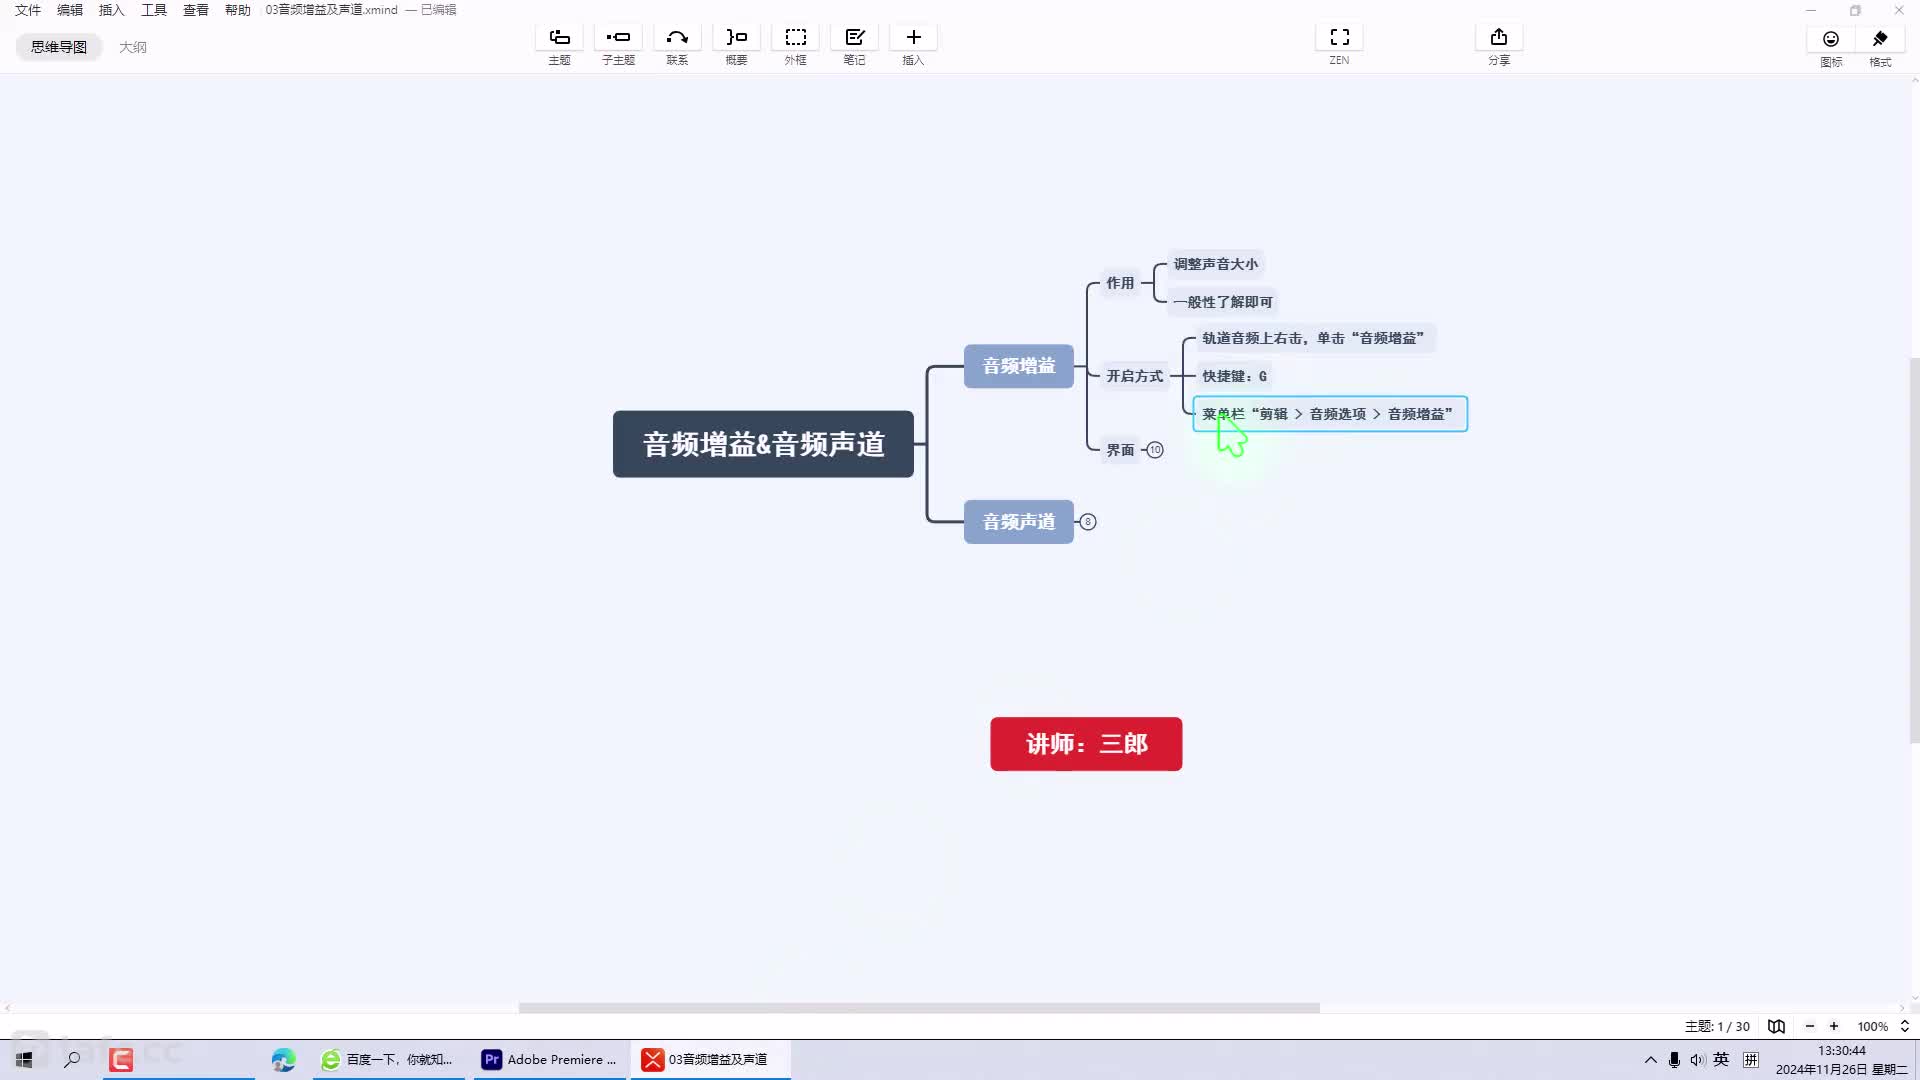Select the 开启方式 subtopic
This screenshot has width=1920, height=1080.
(x=1134, y=376)
